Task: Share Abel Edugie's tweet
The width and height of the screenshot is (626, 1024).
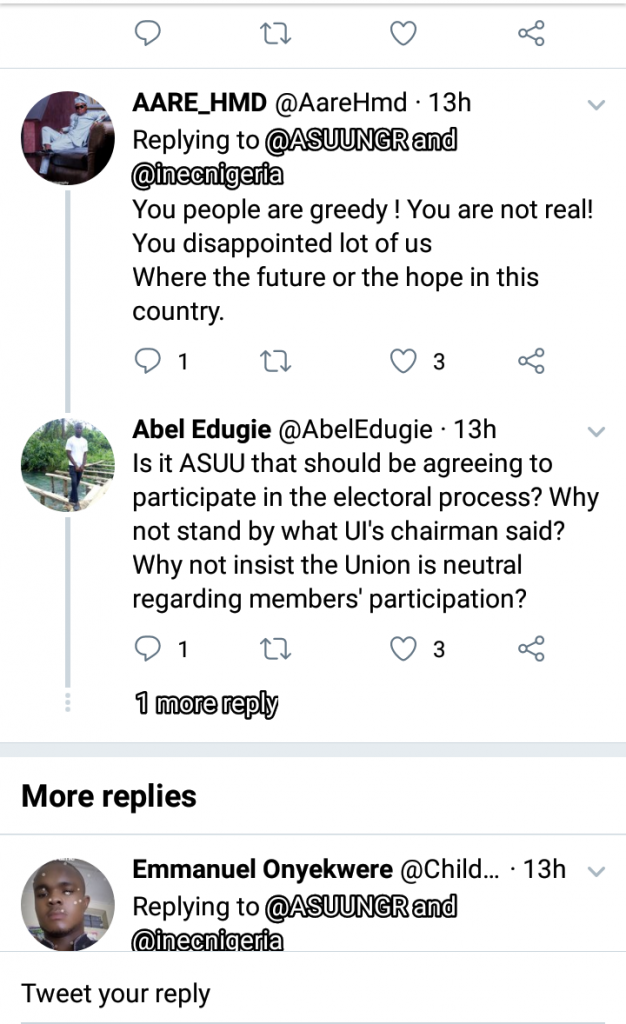Action: [x=531, y=649]
